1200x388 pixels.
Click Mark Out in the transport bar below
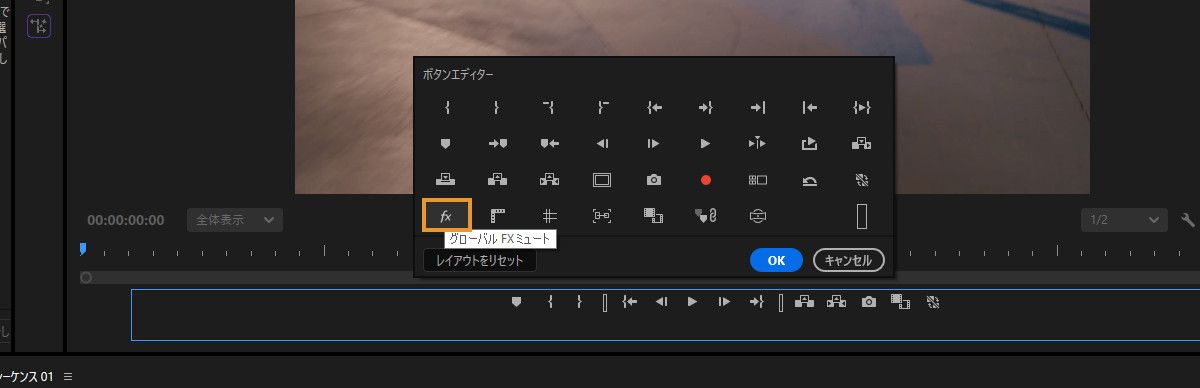[579, 301]
